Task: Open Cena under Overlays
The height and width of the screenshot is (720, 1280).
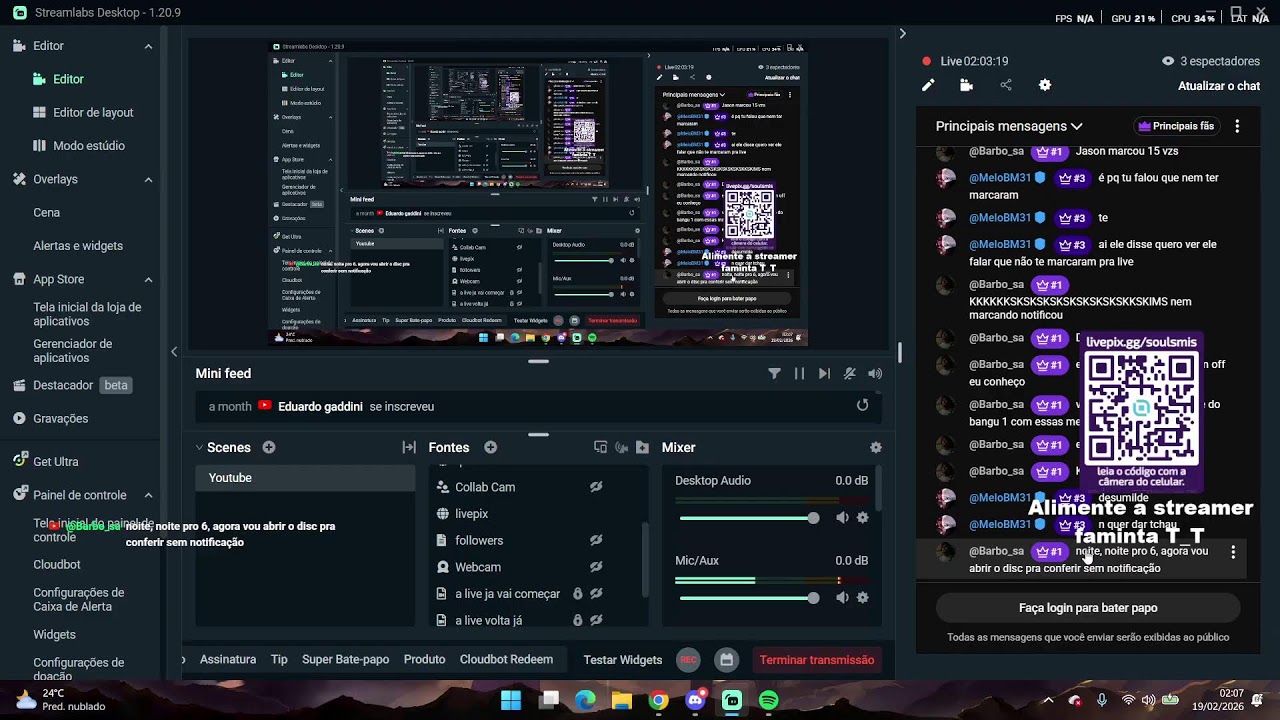Action: [47, 212]
